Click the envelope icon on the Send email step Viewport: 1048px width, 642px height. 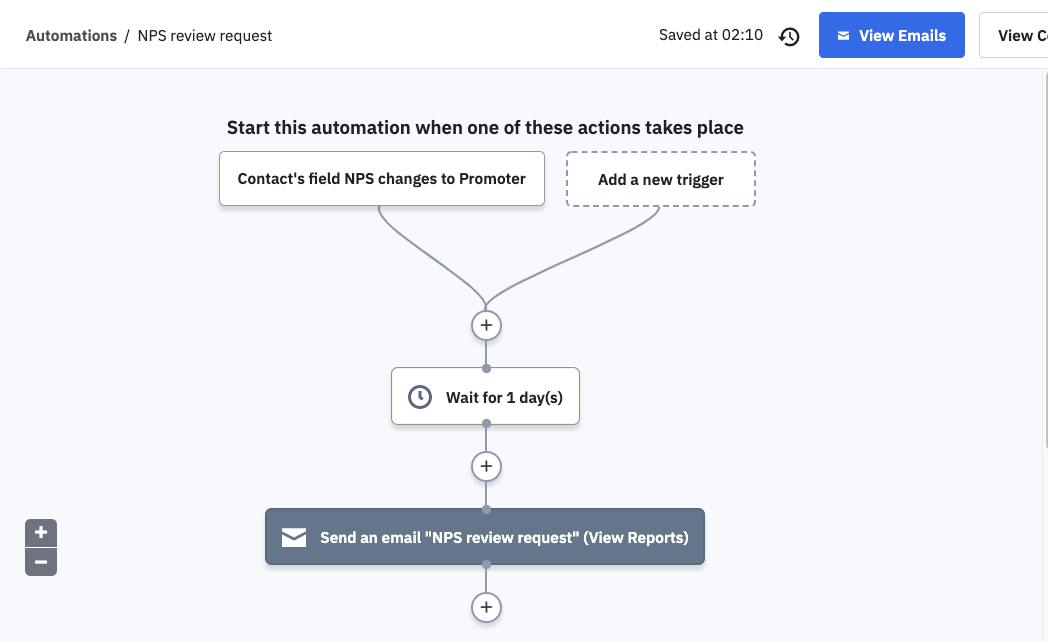pyautogui.click(x=294, y=537)
